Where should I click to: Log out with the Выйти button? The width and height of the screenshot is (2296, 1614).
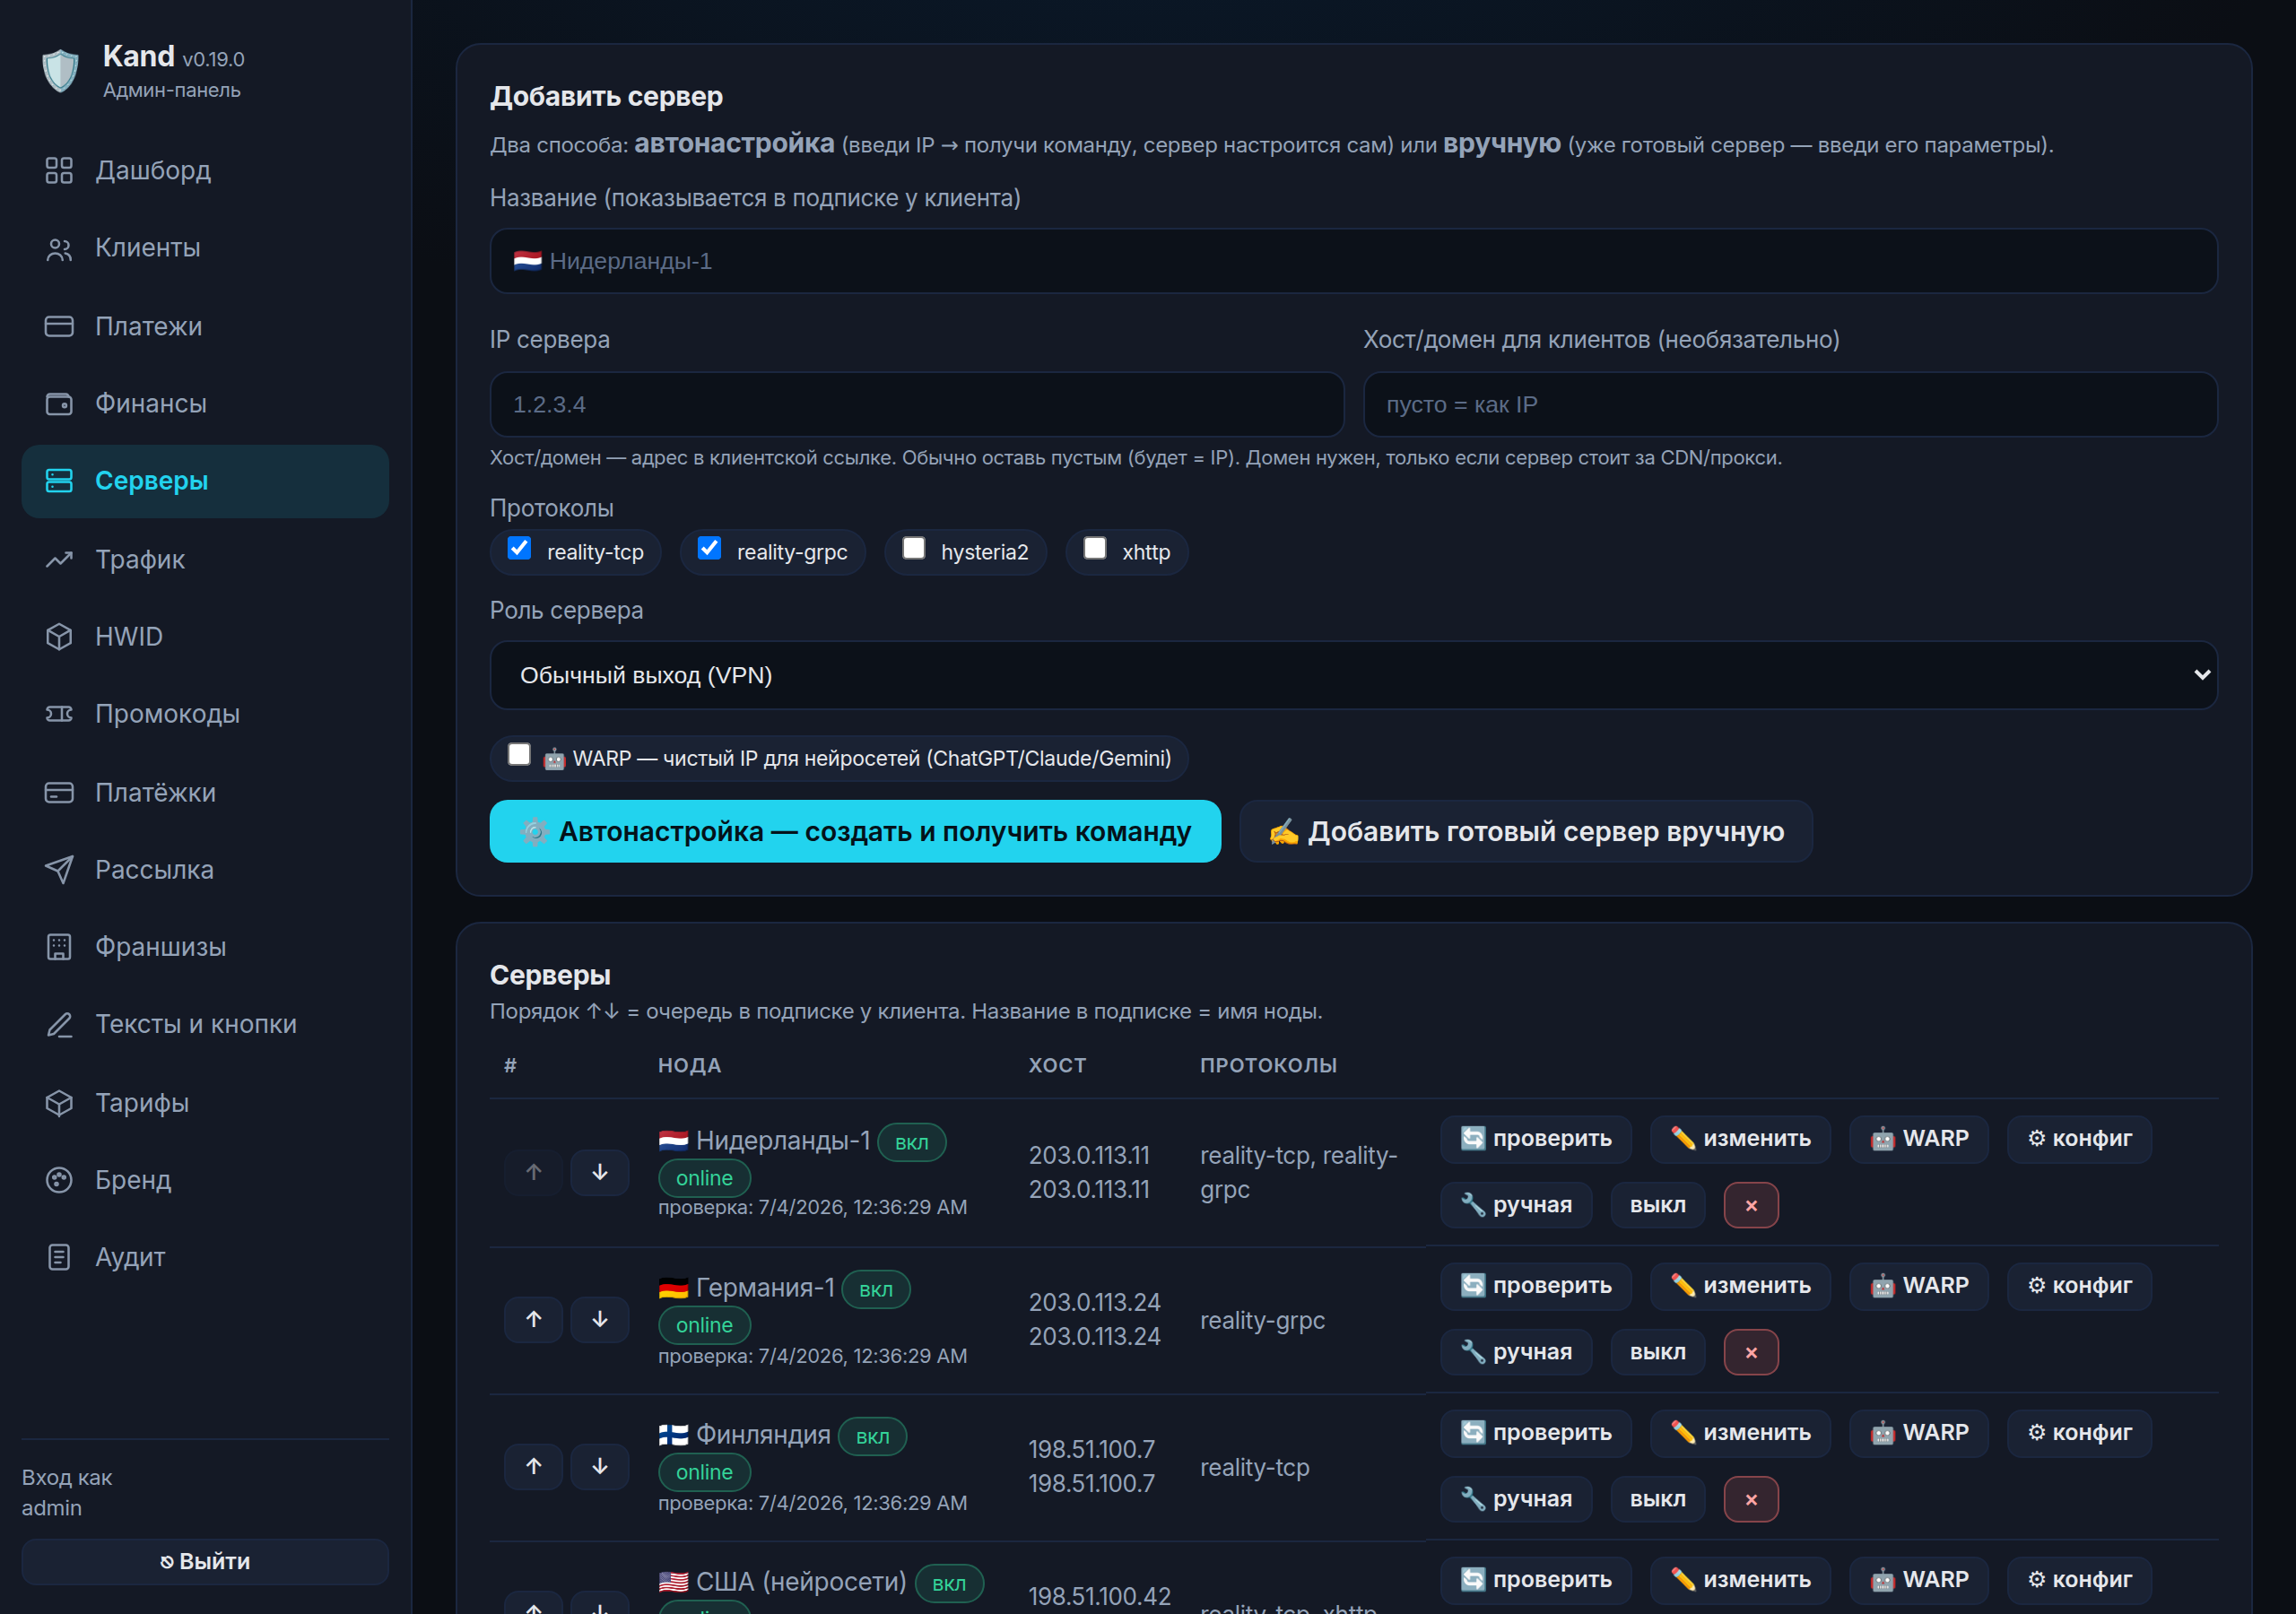tap(205, 1561)
